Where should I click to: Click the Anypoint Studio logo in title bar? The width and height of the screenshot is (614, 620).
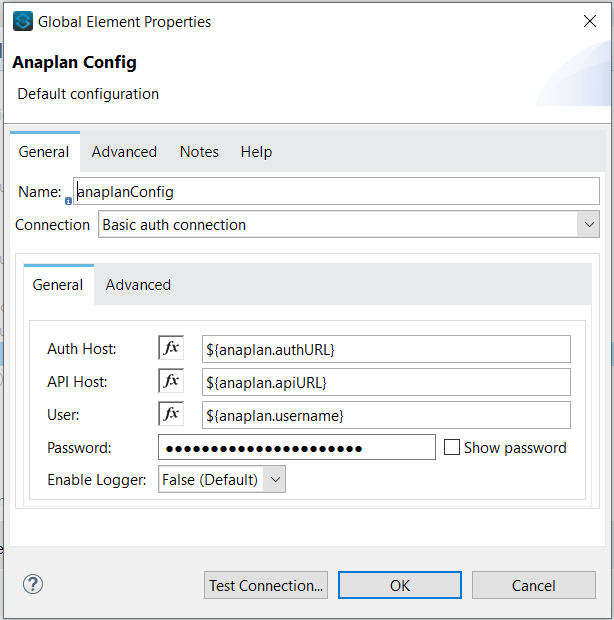[23, 21]
